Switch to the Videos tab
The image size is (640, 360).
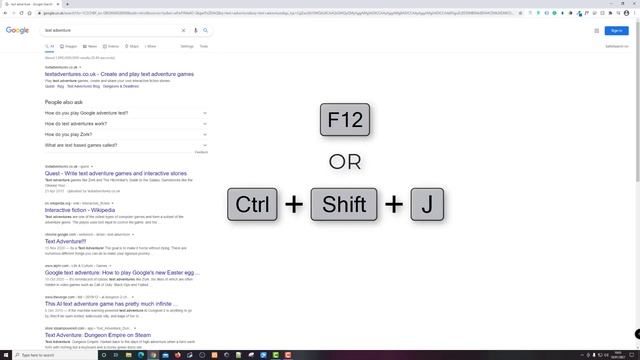(111, 47)
